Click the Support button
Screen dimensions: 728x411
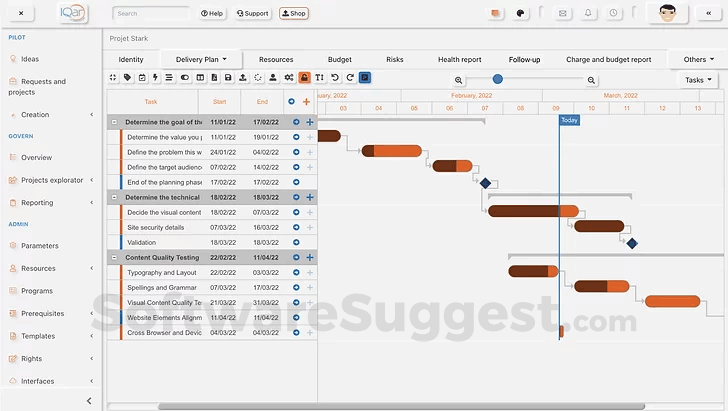coord(253,14)
